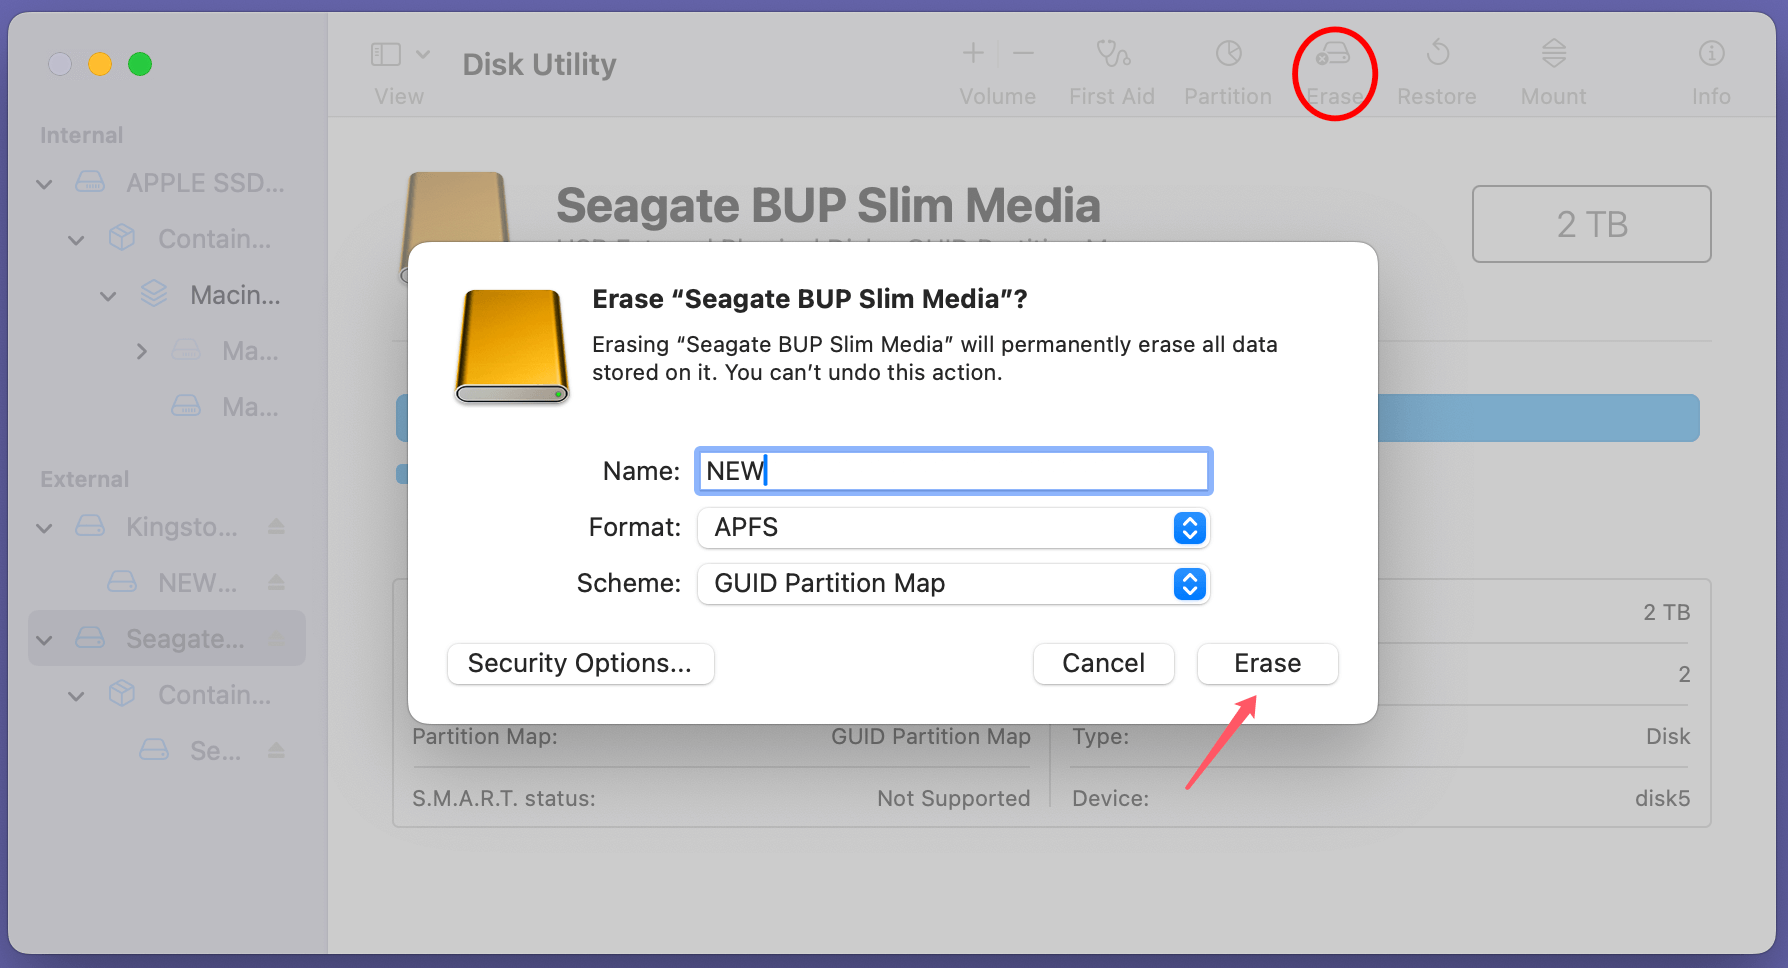Viewport: 1788px width, 968px height.
Task: Open Security Options dialog
Action: click(580, 663)
